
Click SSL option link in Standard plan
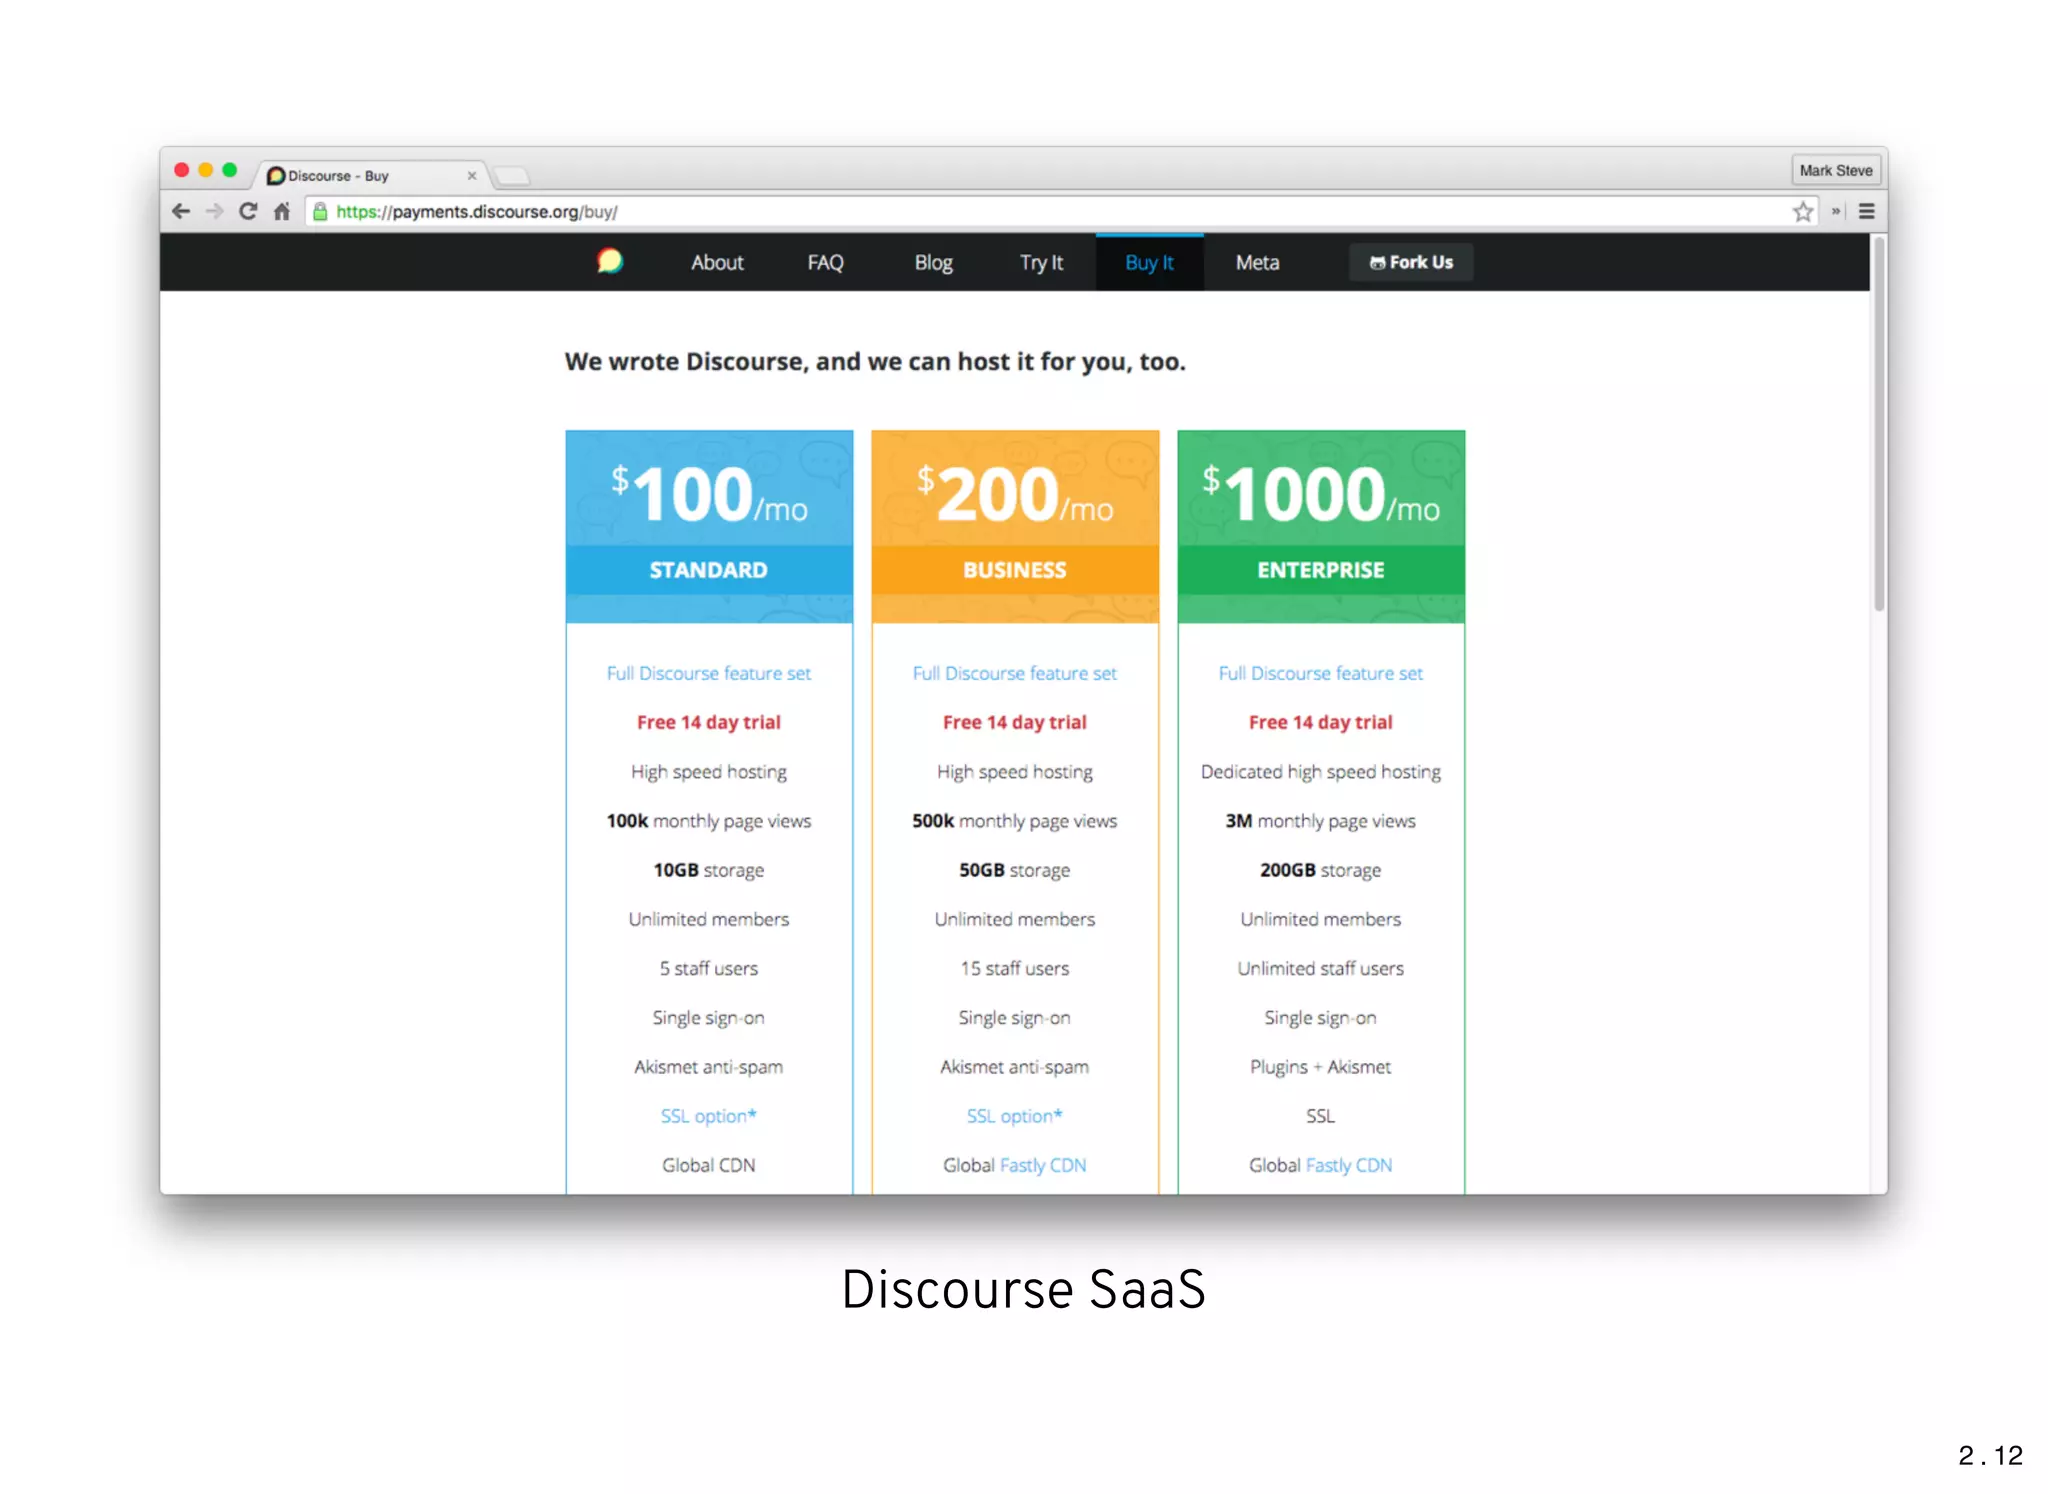point(709,1116)
